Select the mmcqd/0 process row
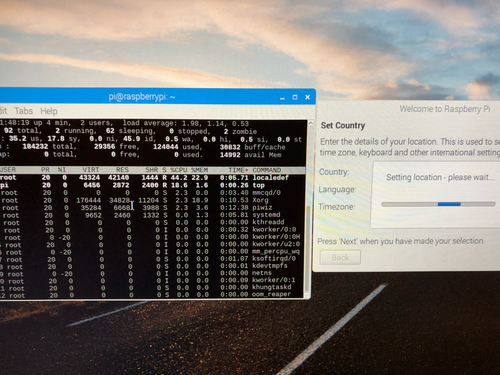This screenshot has width=500, height=375. 153,193
